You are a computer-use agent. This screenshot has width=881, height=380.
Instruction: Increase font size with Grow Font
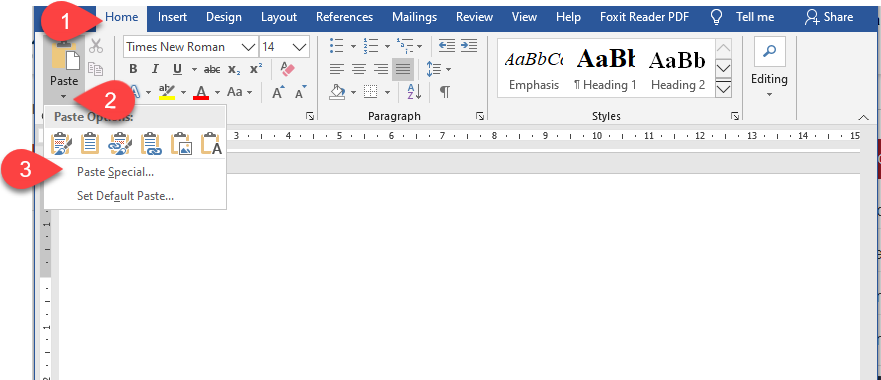pos(278,92)
